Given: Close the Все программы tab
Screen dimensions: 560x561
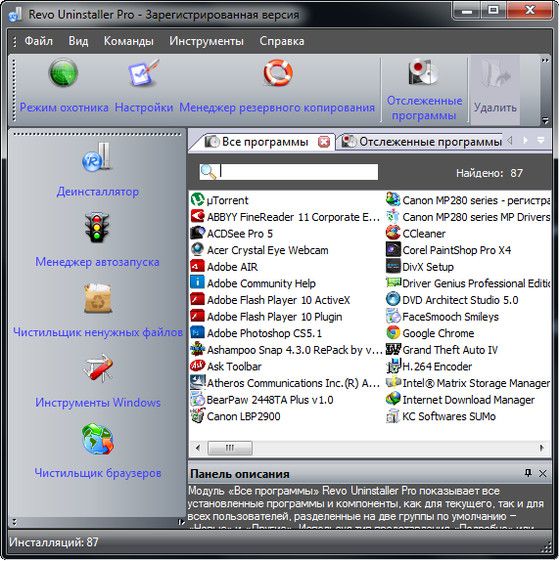Looking at the screenshot, I should coord(324,142).
